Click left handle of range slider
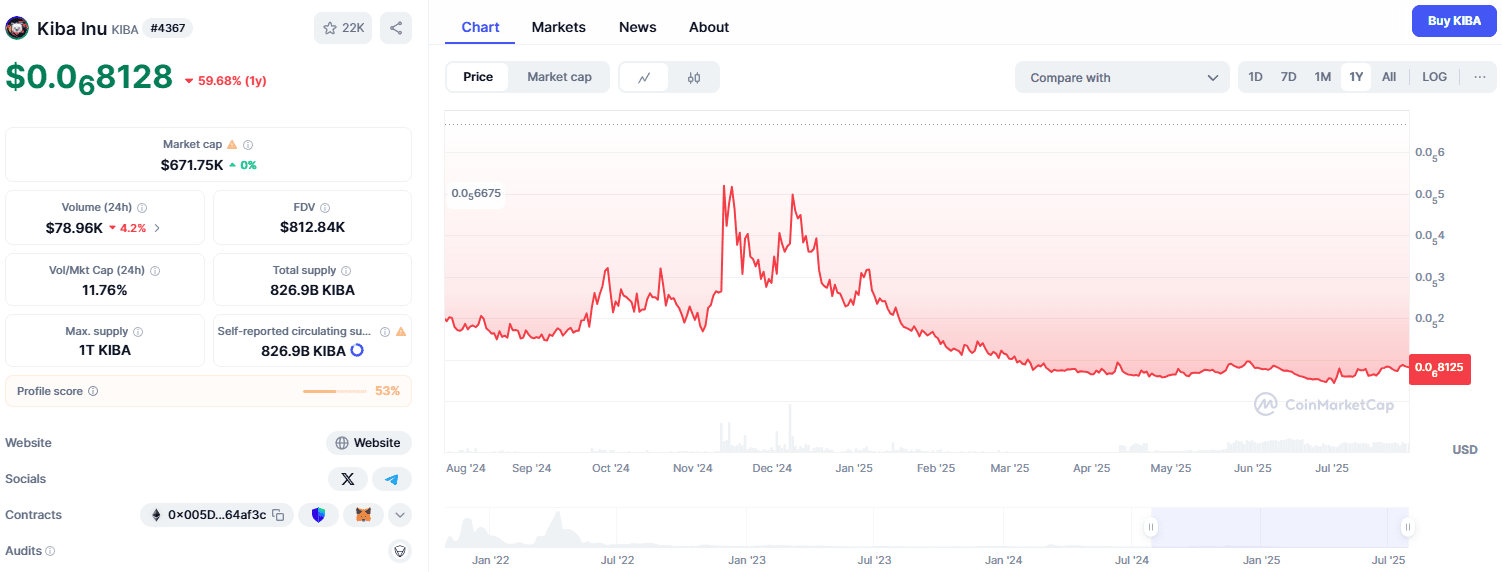The image size is (1502, 572). click(1151, 527)
